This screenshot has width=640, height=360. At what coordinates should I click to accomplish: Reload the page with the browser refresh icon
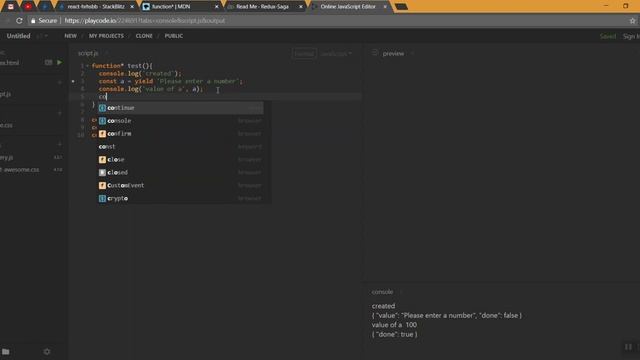(x=19, y=20)
